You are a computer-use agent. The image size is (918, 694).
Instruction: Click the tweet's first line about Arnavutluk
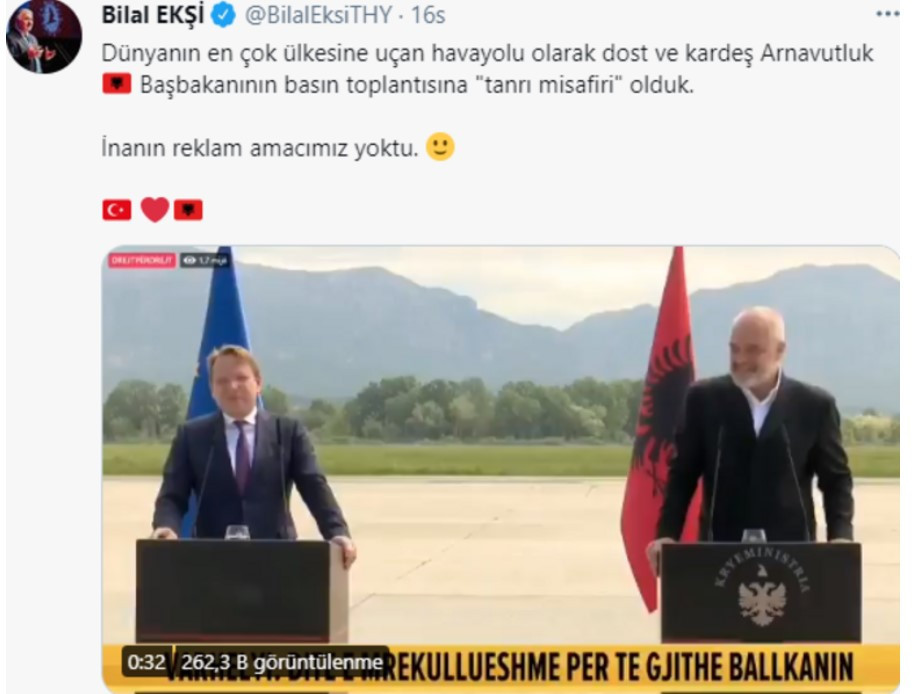[487, 53]
